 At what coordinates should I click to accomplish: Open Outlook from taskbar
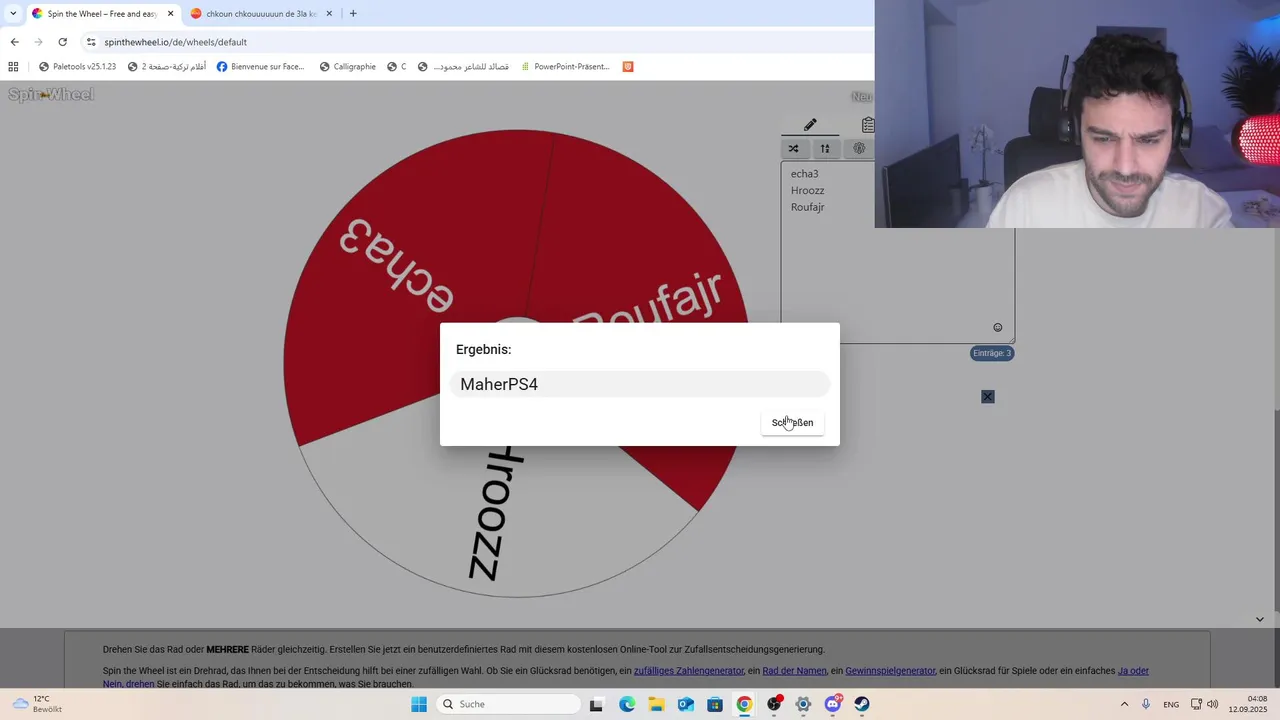click(686, 704)
